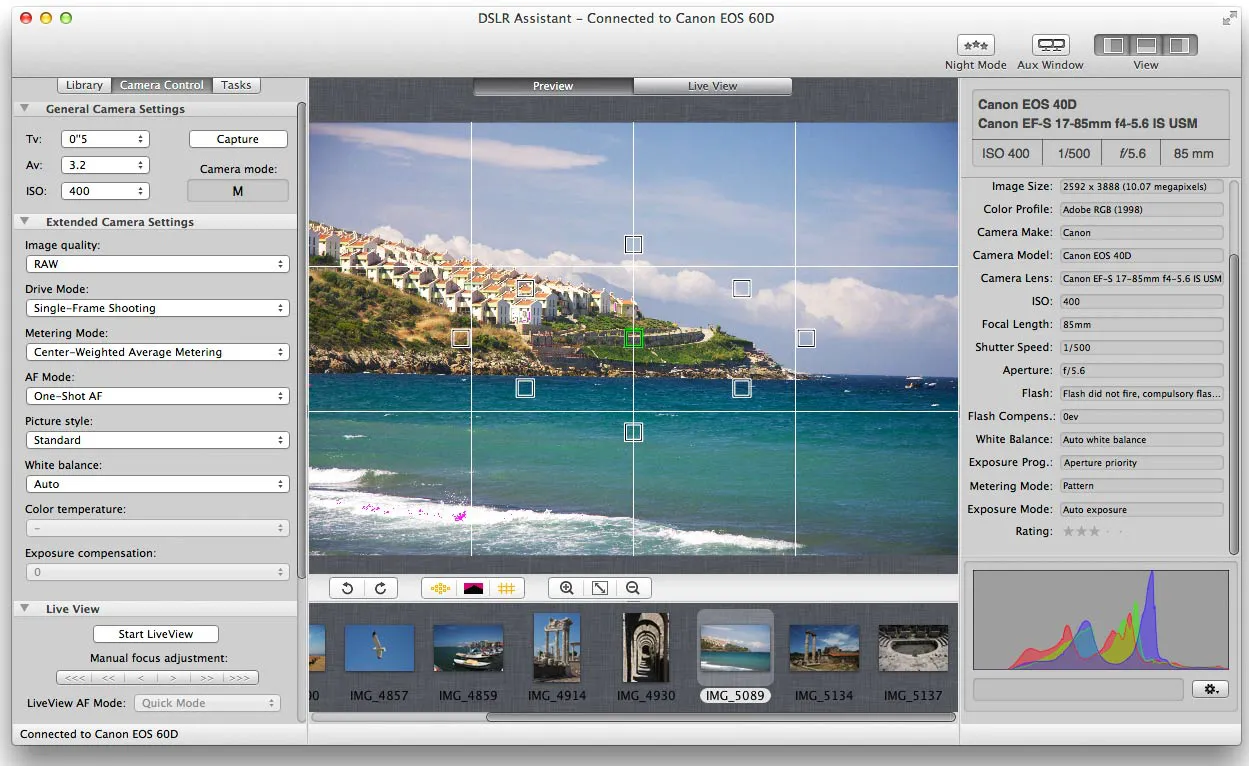This screenshot has width=1249, height=766.
Task: Switch to the Camera Control tab
Action: (161, 85)
